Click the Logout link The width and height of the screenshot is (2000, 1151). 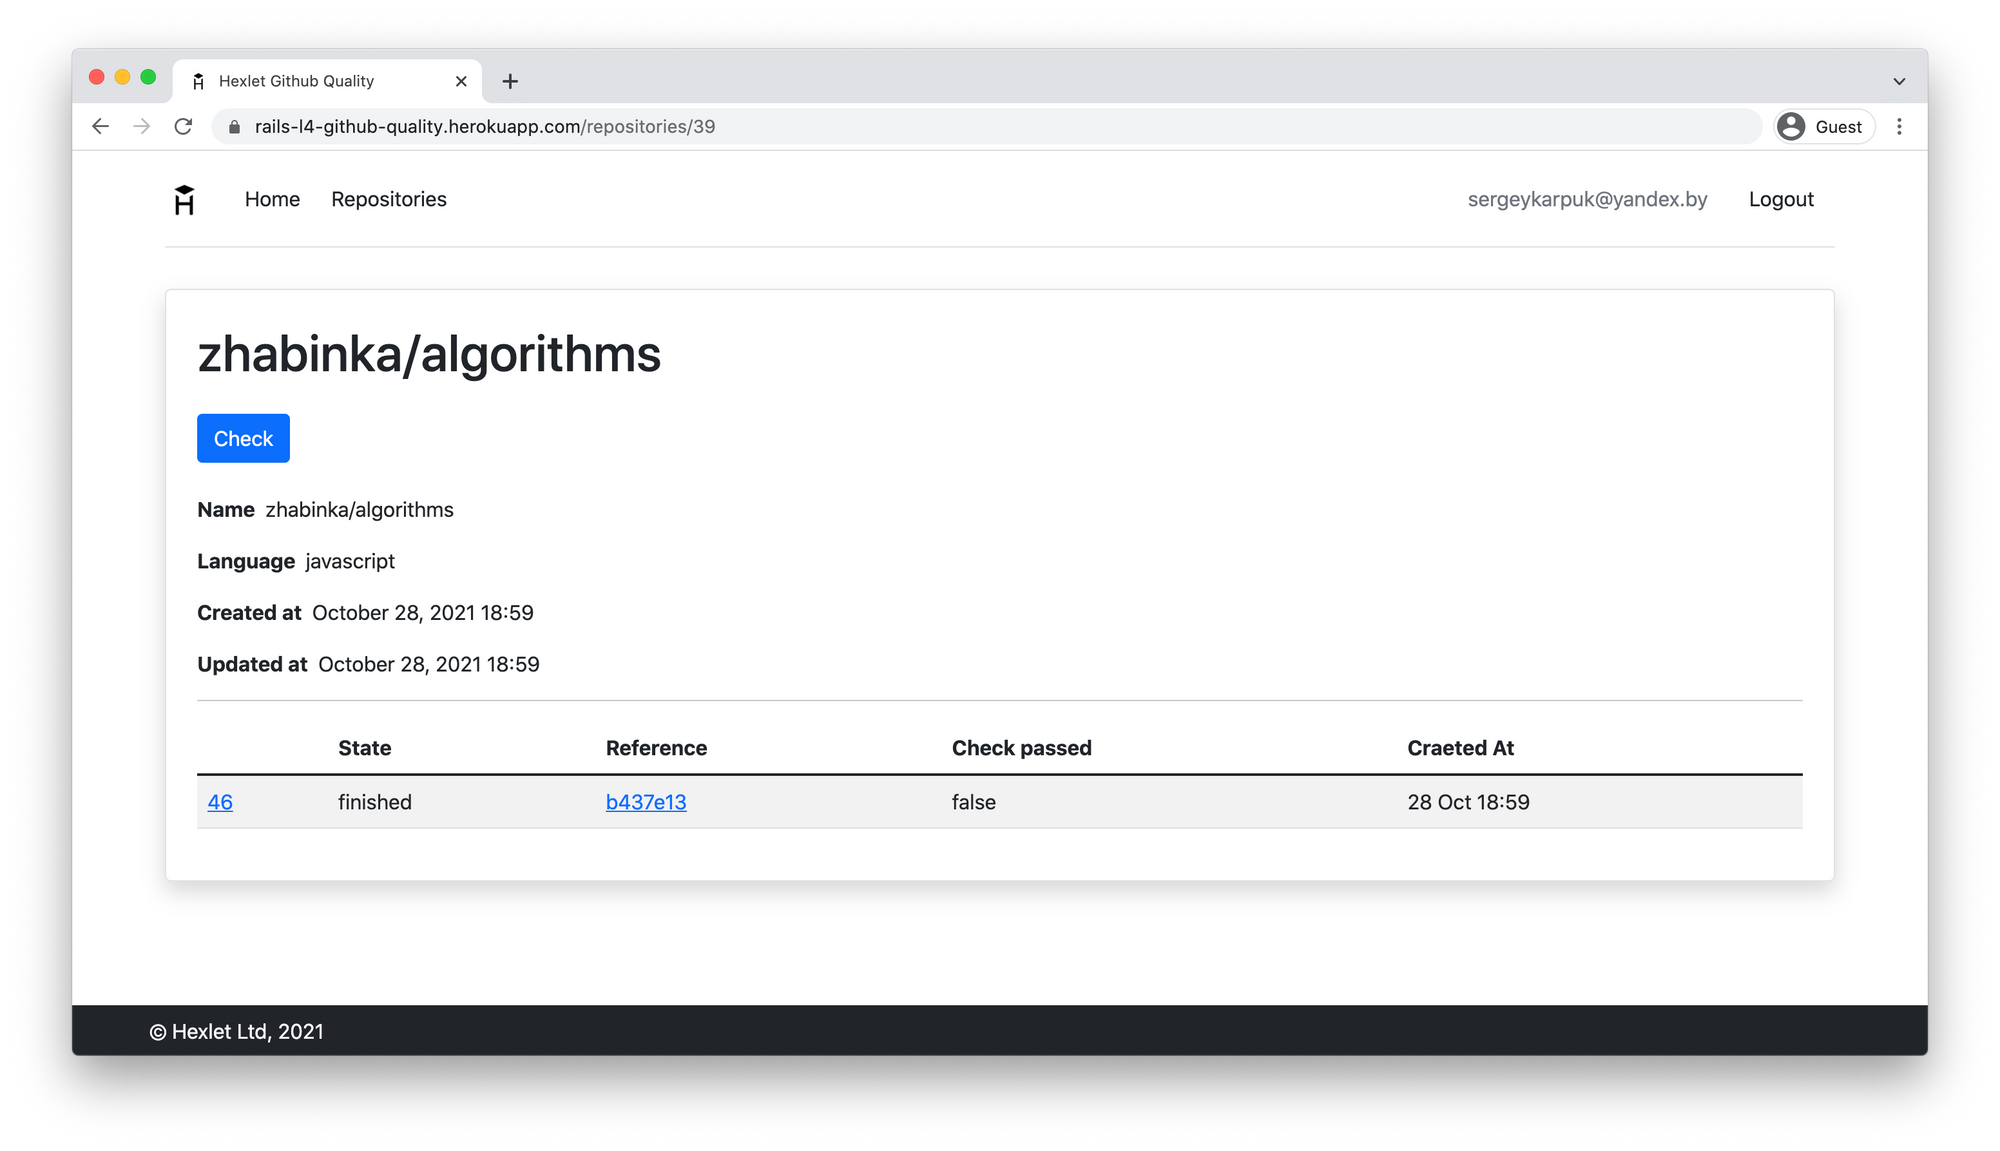click(1781, 199)
